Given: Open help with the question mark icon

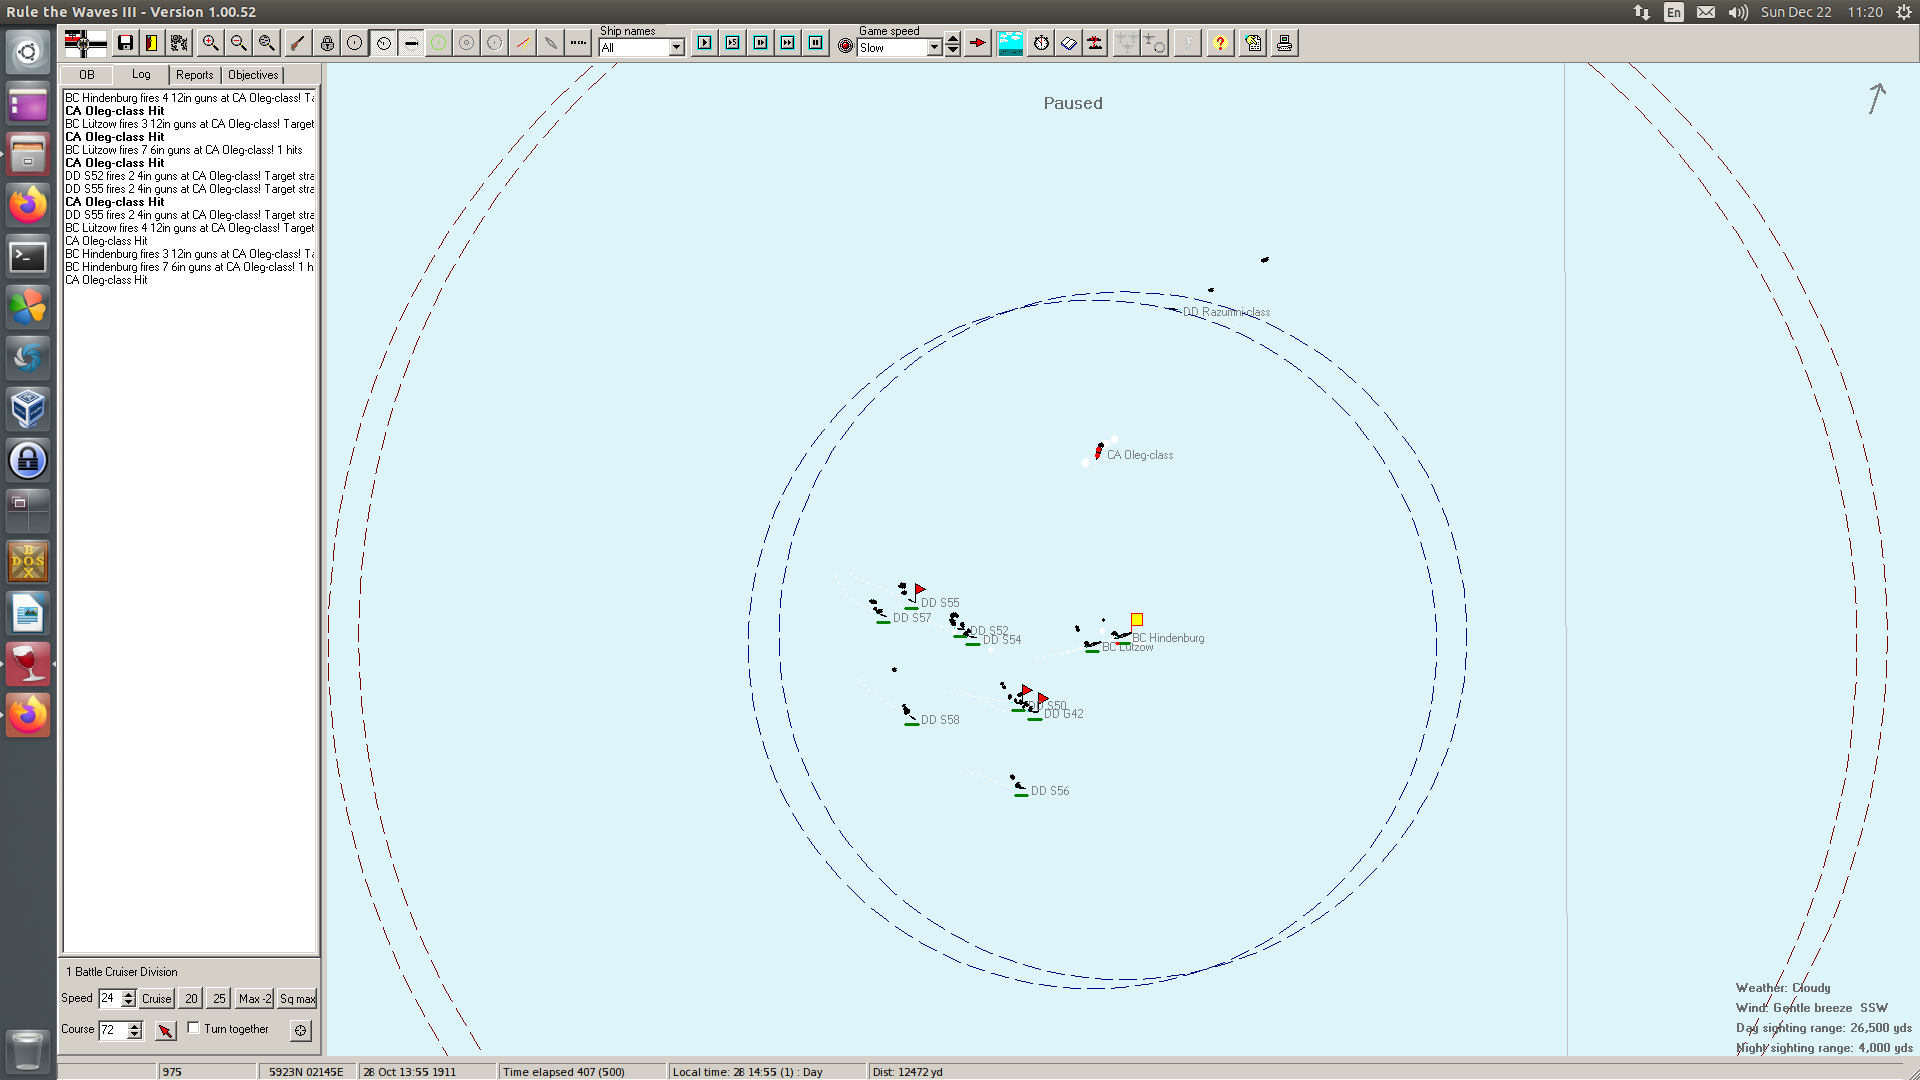Looking at the screenshot, I should coord(1220,43).
